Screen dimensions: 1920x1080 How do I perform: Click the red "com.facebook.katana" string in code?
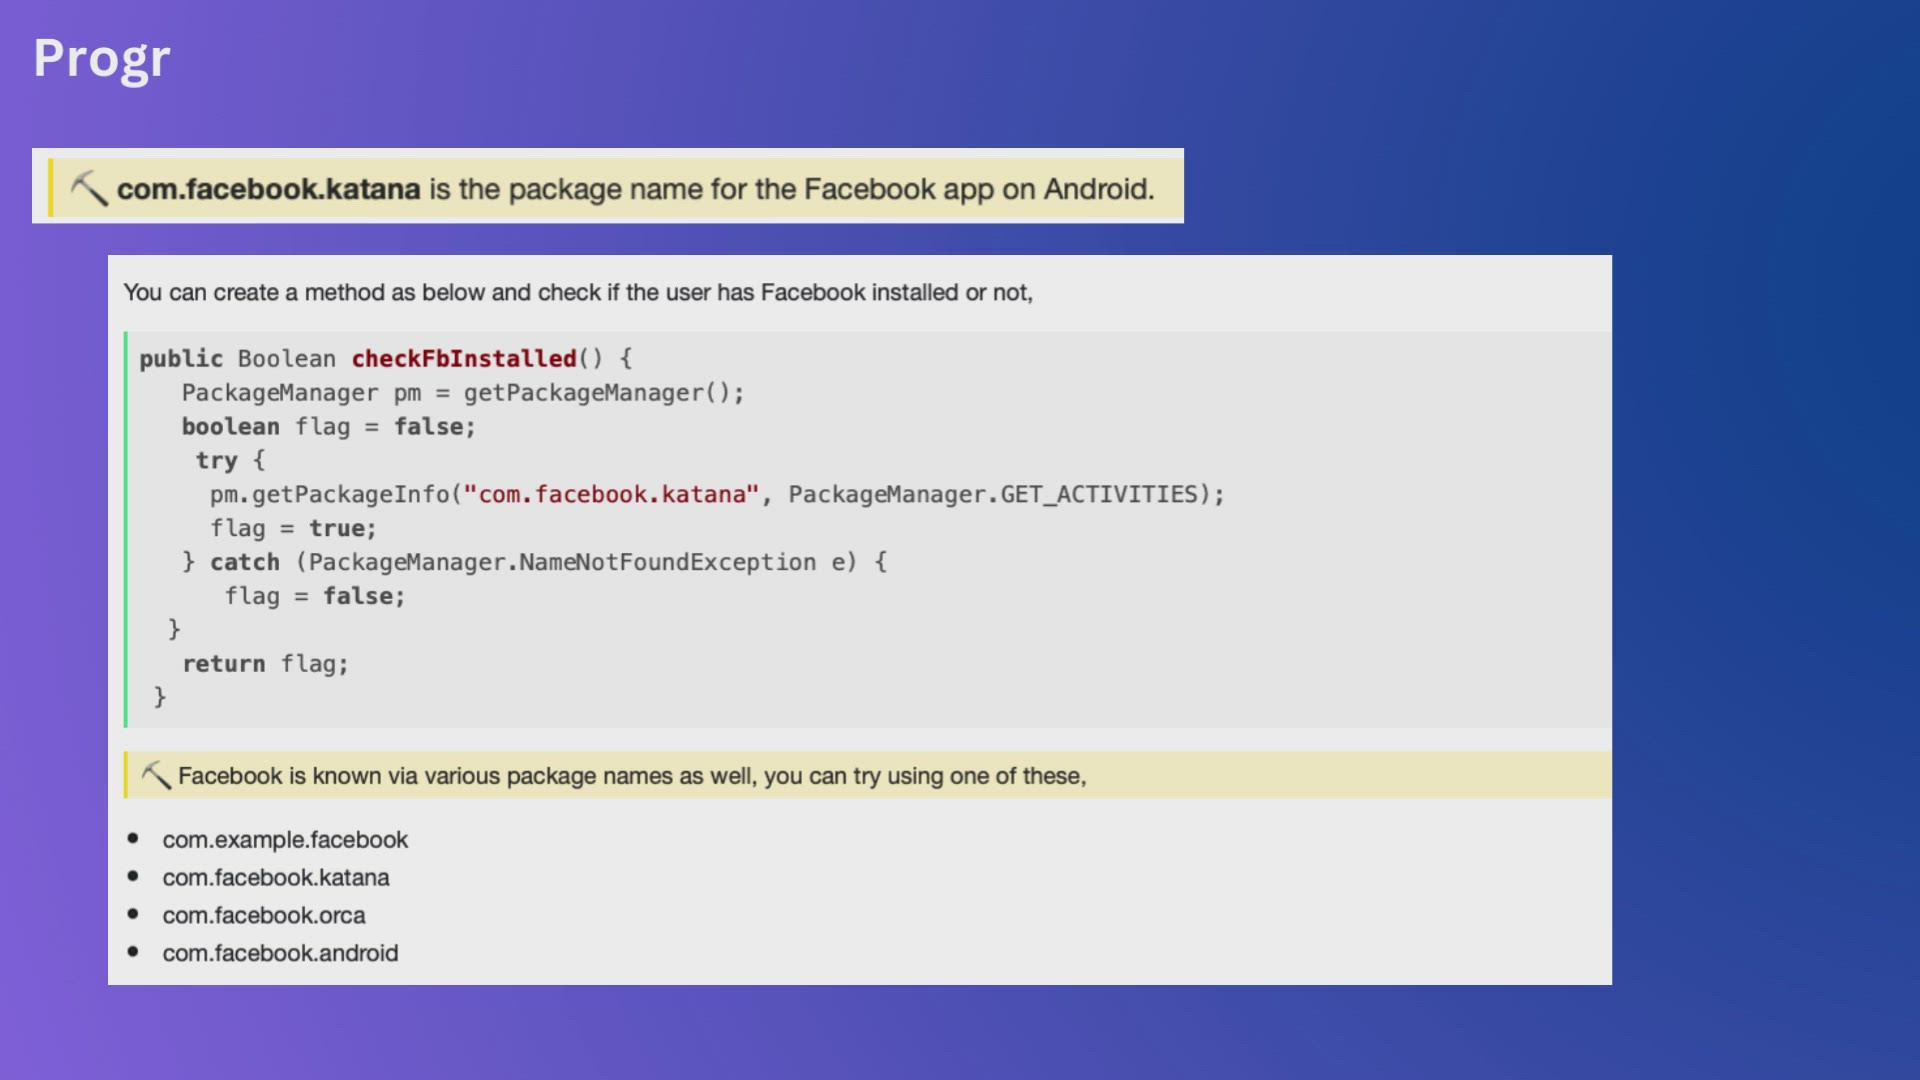[x=611, y=495]
